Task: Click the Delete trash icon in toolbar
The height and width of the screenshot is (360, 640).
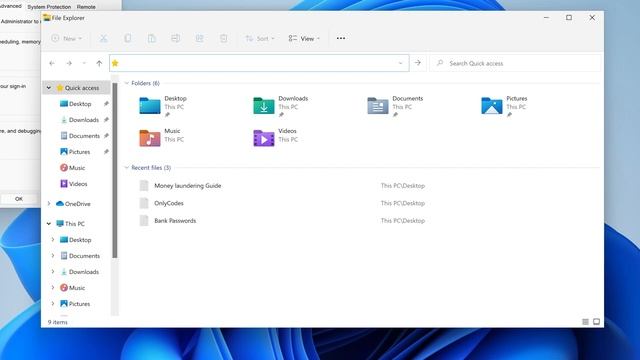Action: pos(223,38)
